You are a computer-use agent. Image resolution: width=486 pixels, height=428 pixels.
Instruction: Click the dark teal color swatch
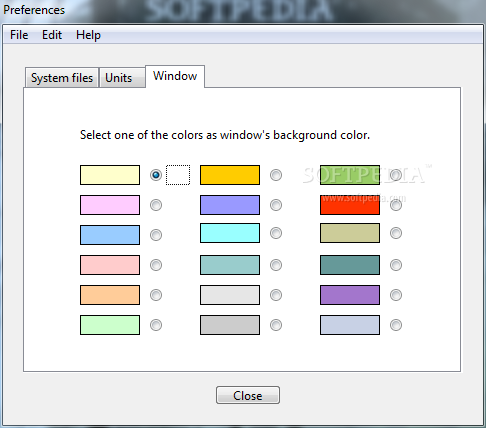350,265
